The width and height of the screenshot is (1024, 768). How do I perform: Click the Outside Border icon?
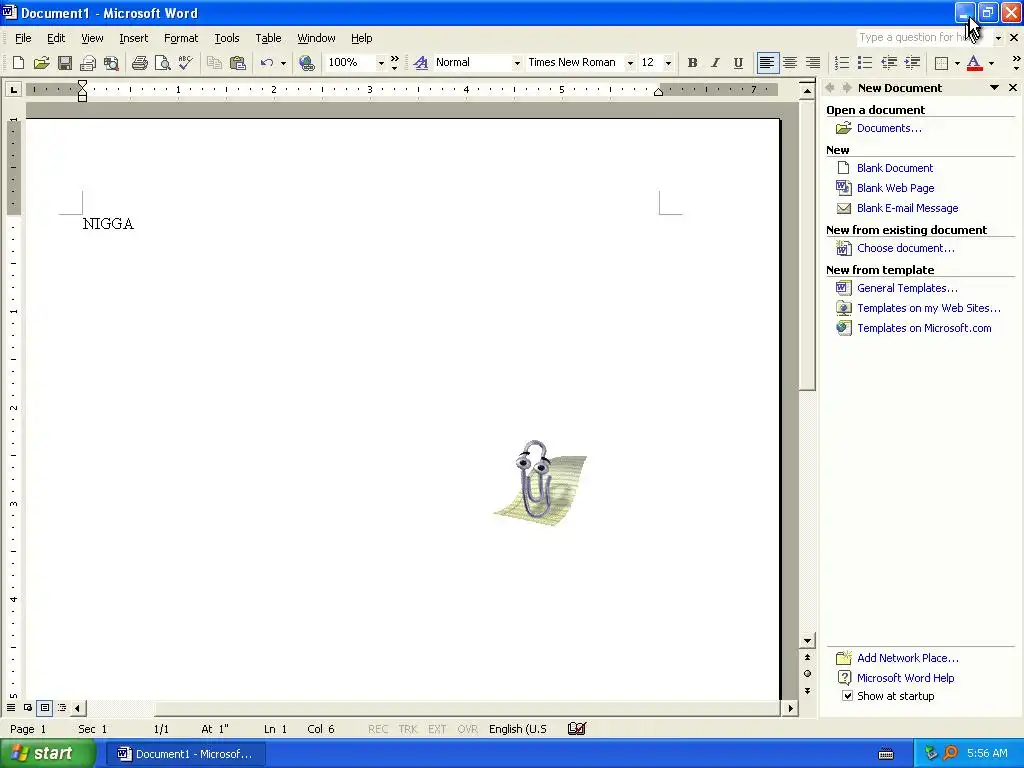tap(941, 63)
